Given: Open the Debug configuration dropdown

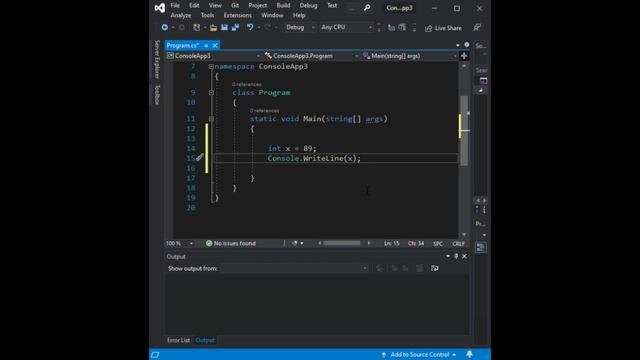Looking at the screenshot, I should point(300,27).
